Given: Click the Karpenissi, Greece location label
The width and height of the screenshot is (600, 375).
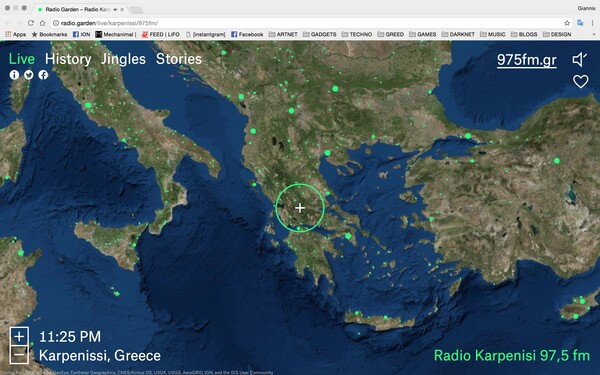Looking at the screenshot, I should 100,355.
